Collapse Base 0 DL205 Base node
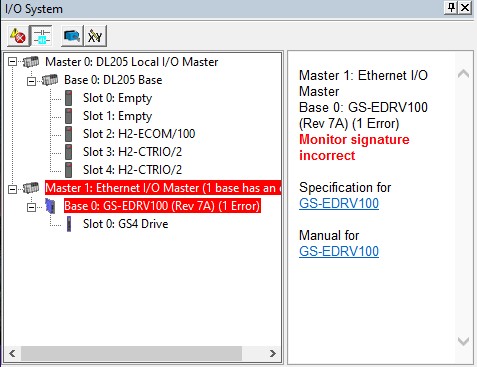The width and height of the screenshot is (477, 367). [x=31, y=81]
